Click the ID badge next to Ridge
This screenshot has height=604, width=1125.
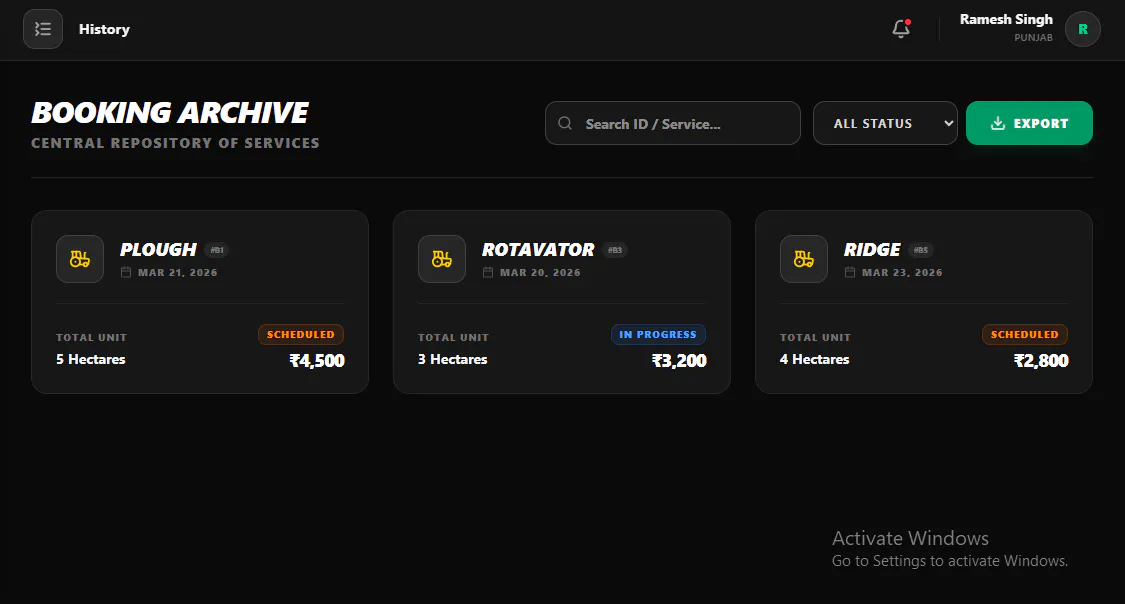921,250
